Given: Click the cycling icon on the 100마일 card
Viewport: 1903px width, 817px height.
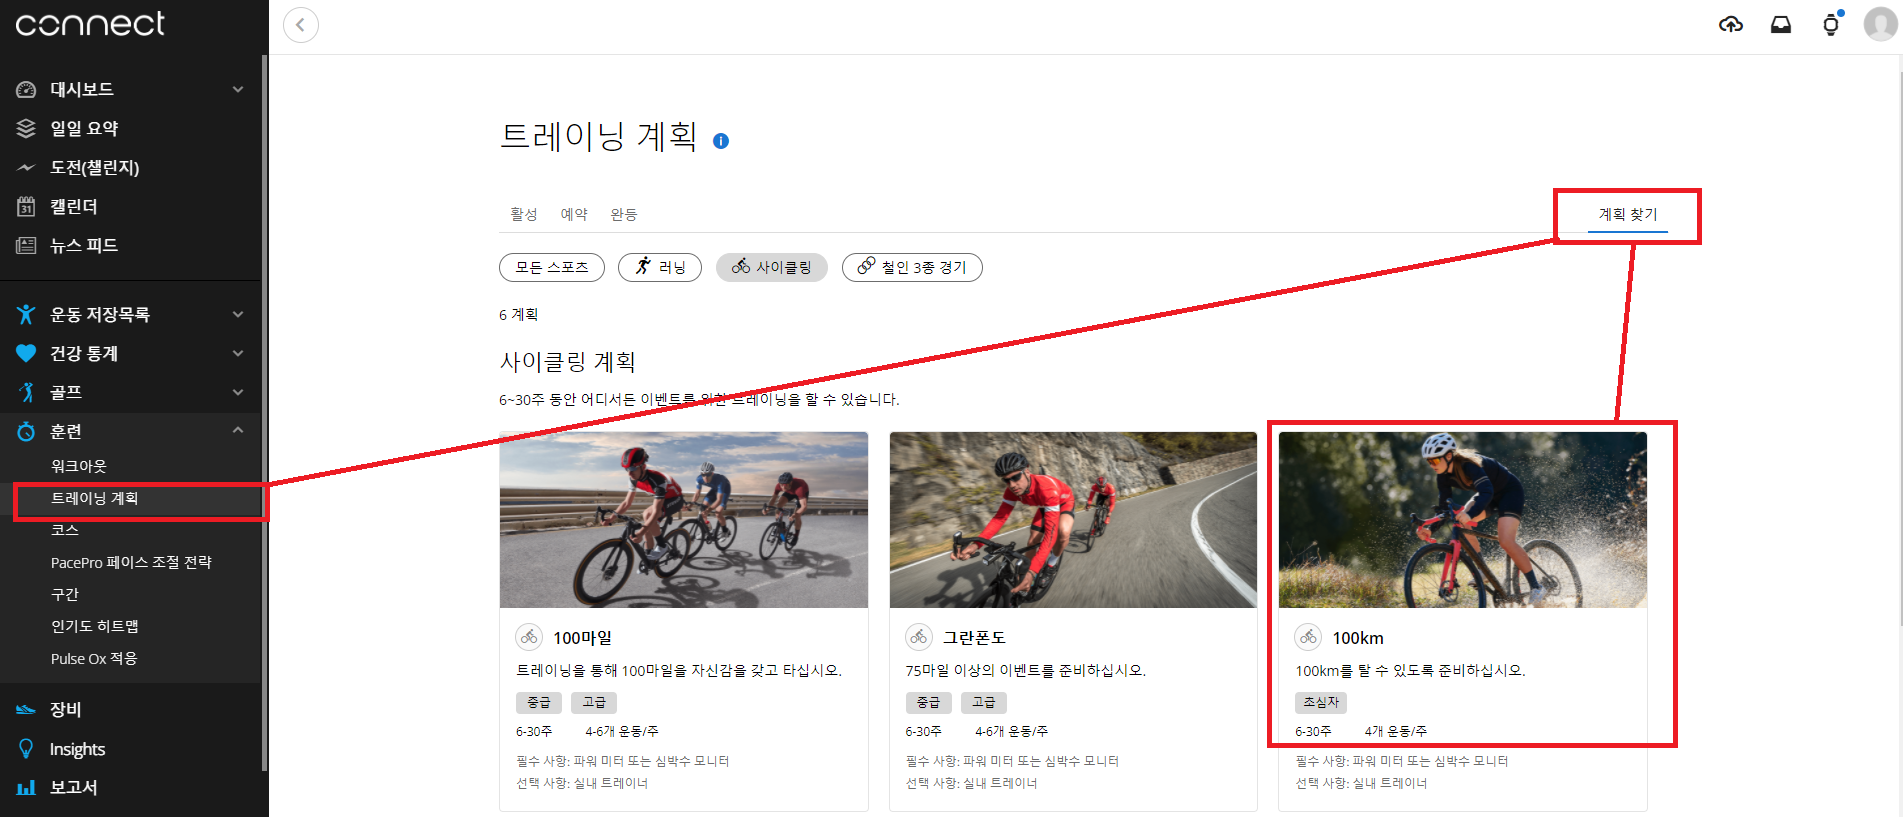Looking at the screenshot, I should tap(529, 637).
